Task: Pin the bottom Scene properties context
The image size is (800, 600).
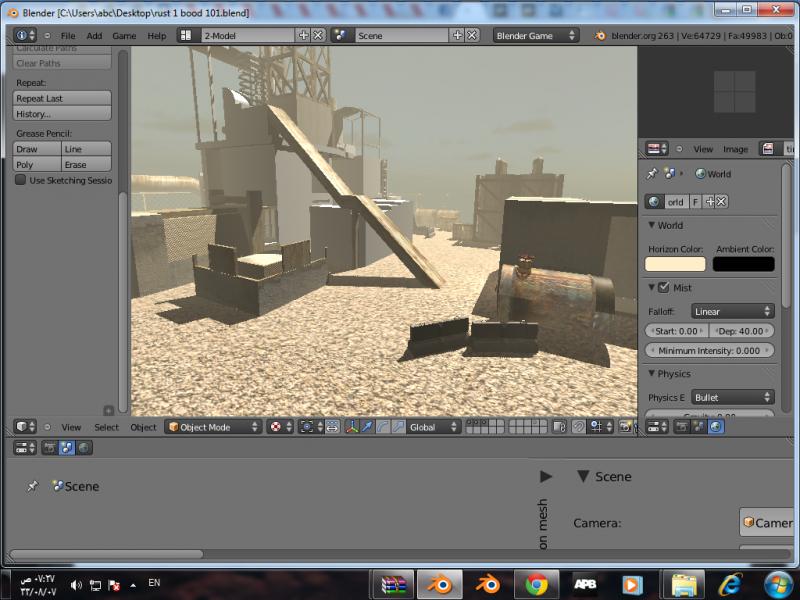Action: point(33,486)
